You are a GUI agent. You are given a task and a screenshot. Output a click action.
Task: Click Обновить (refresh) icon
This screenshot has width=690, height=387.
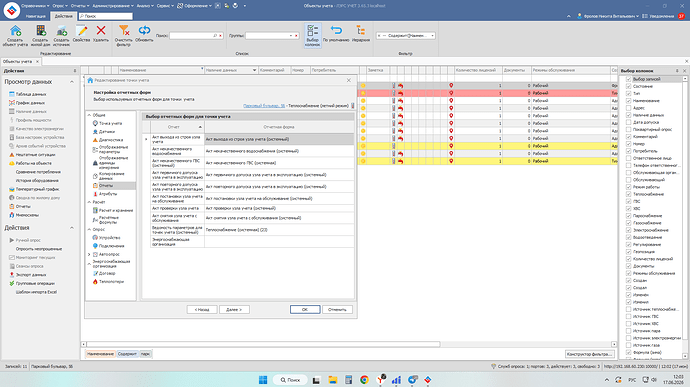(x=144, y=34)
